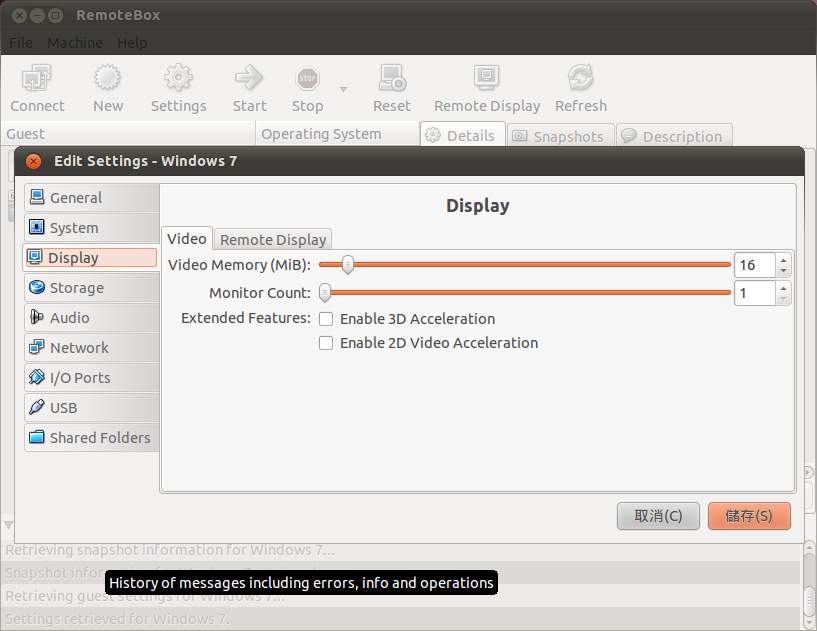Select the Network settings category
The width and height of the screenshot is (817, 631).
(92, 348)
